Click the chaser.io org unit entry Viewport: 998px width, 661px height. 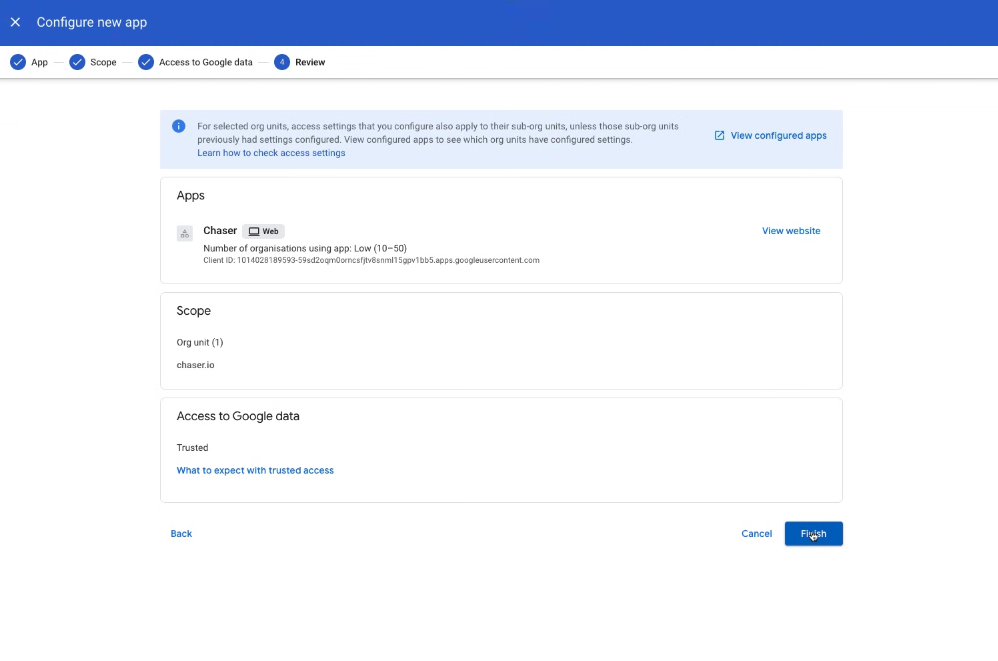tap(196, 364)
